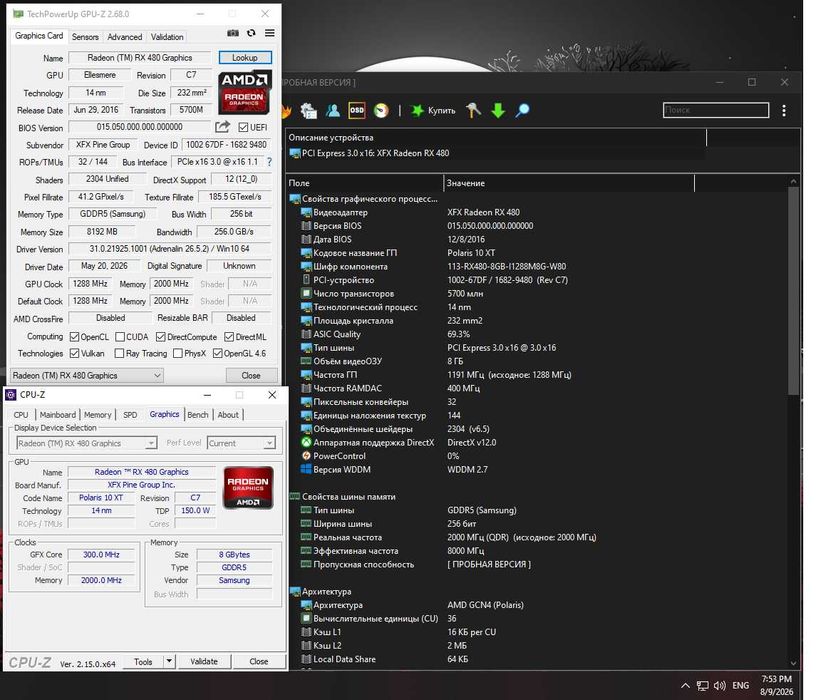Click the icon beside ASIC Quality row
This screenshot has height=700, width=821.
click(306, 334)
